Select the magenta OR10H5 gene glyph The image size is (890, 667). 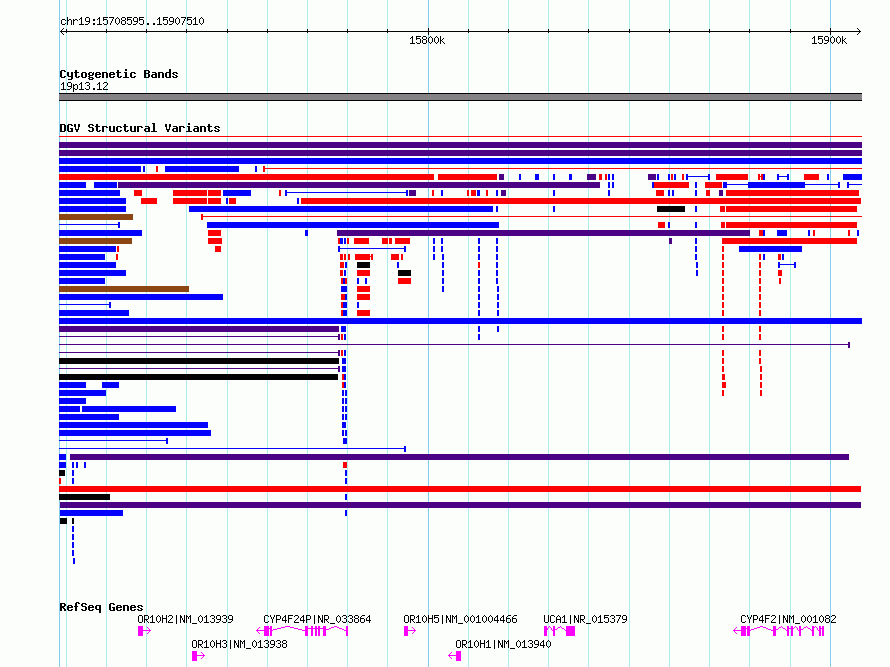pyautogui.click(x=410, y=631)
